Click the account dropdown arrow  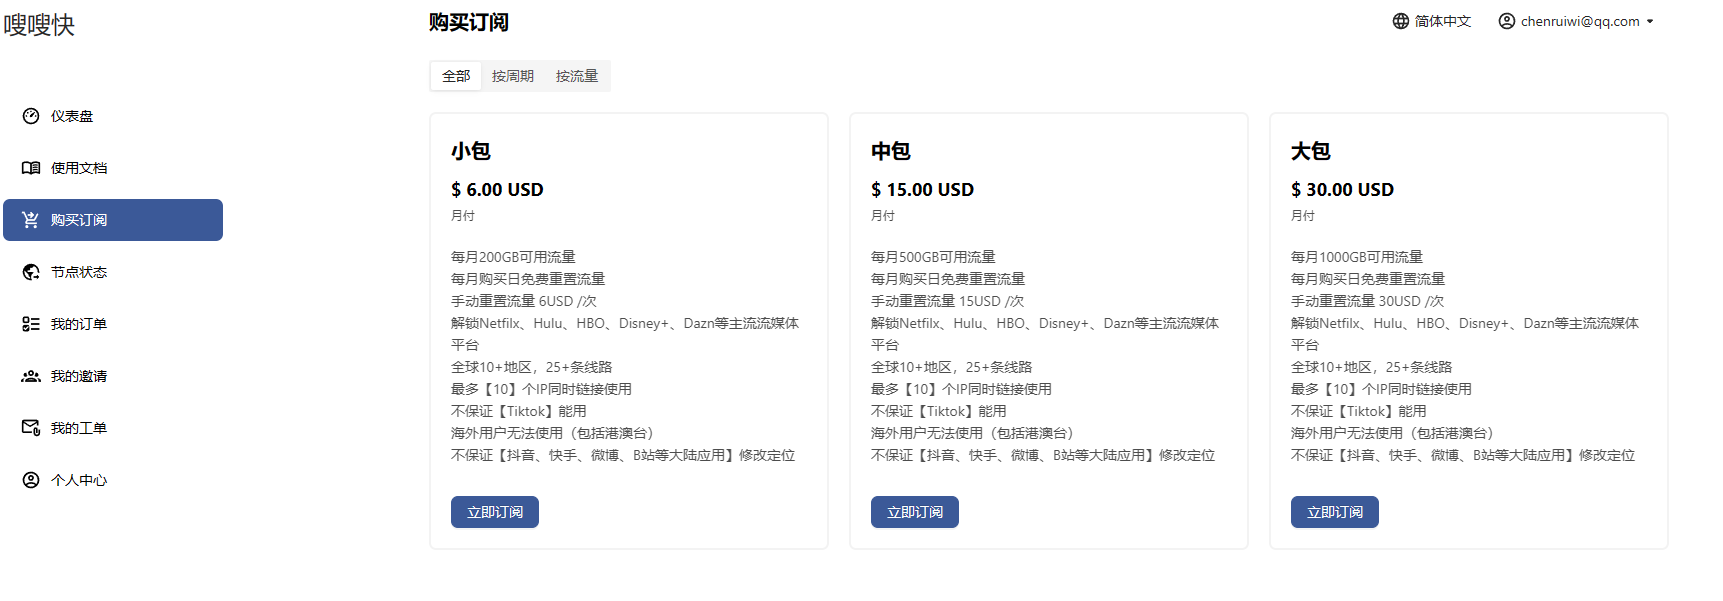(x=1650, y=21)
